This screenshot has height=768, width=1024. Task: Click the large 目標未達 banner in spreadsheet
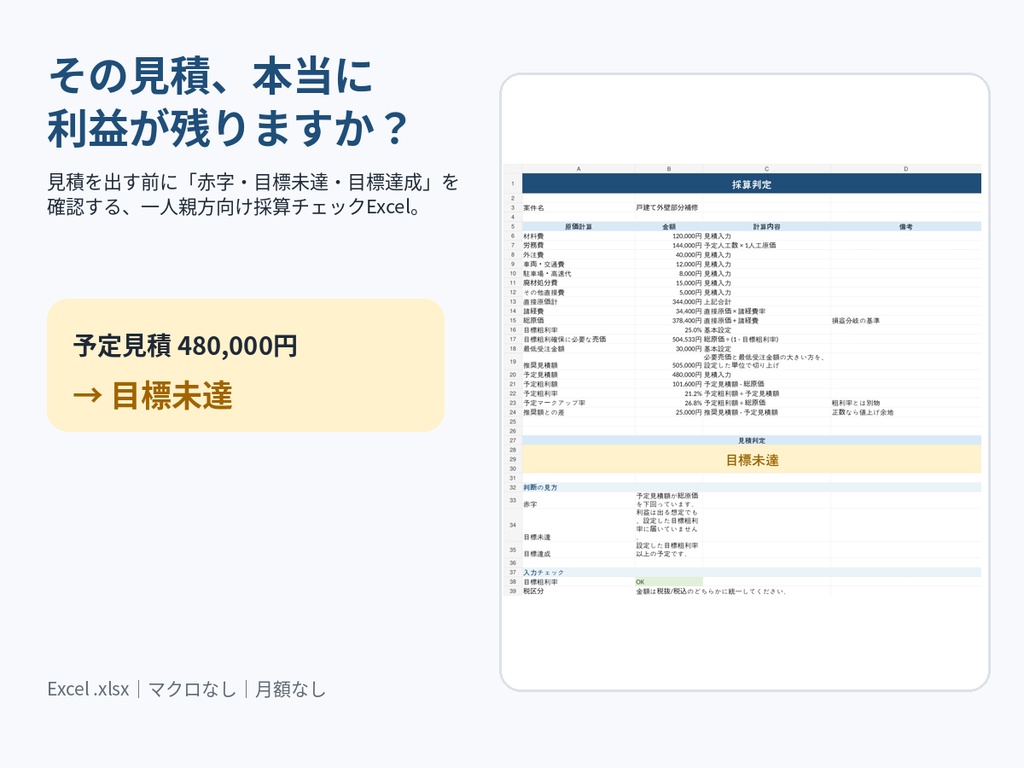[752, 460]
